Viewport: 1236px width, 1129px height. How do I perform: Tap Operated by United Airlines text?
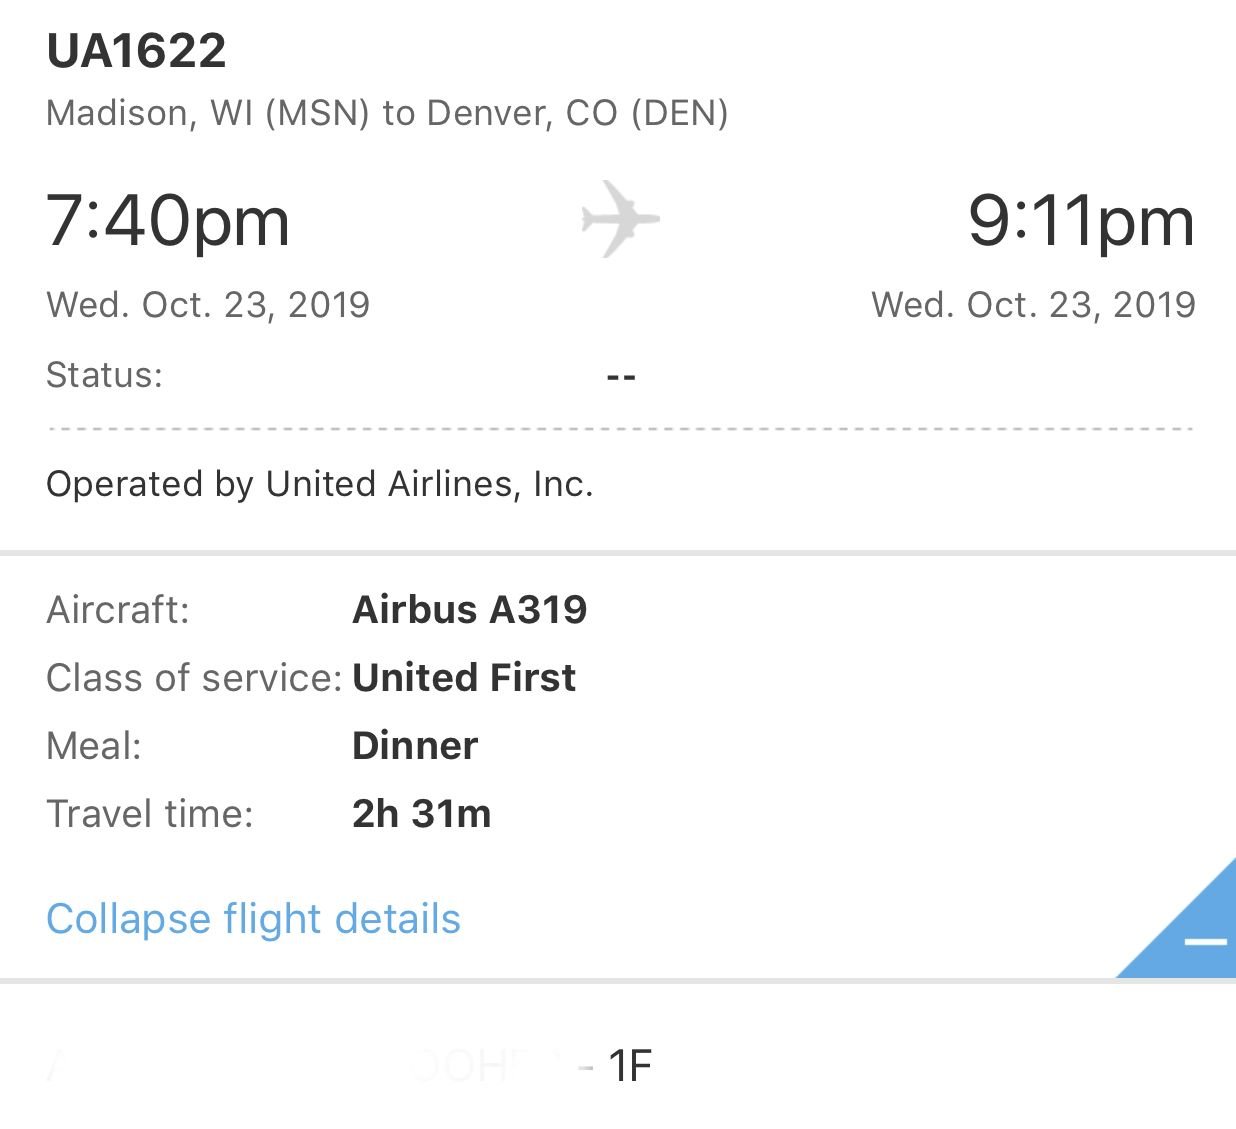pyautogui.click(x=320, y=484)
